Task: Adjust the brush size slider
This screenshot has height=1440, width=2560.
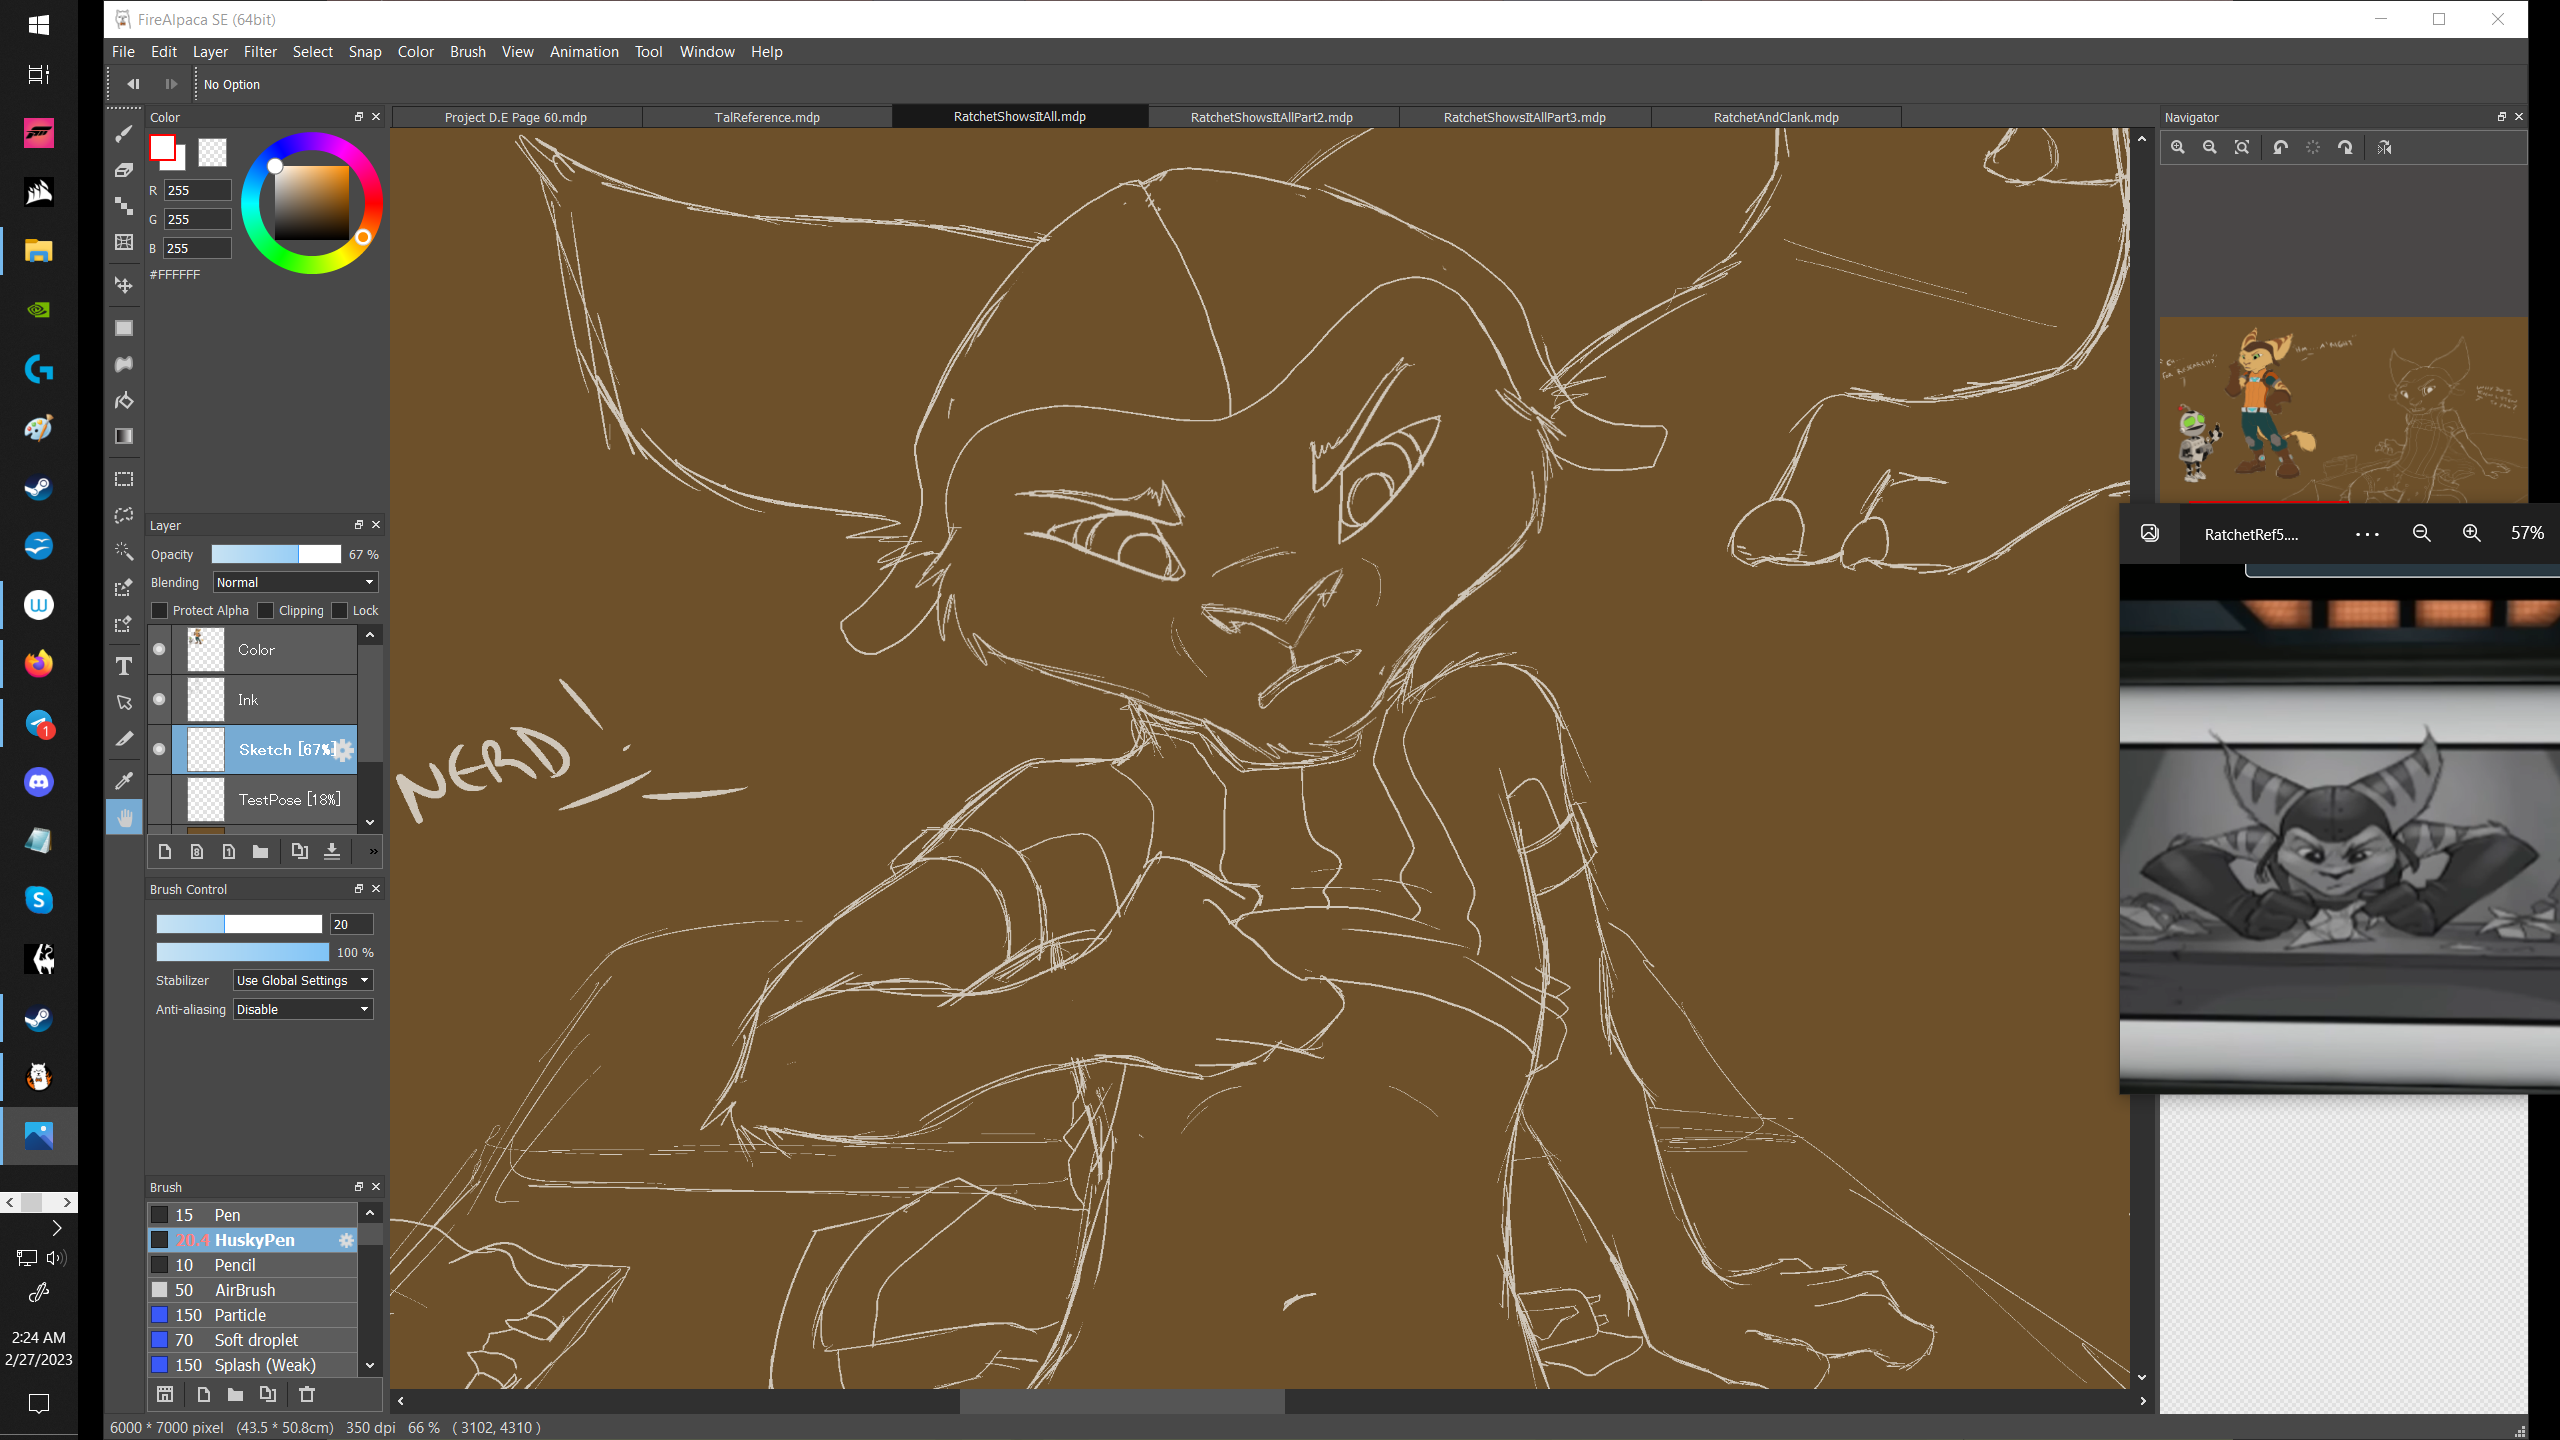Action: pos(239,924)
